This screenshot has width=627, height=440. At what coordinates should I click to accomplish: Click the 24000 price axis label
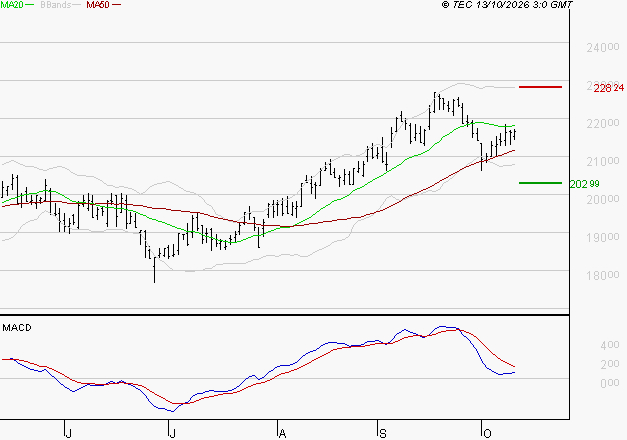(x=603, y=48)
